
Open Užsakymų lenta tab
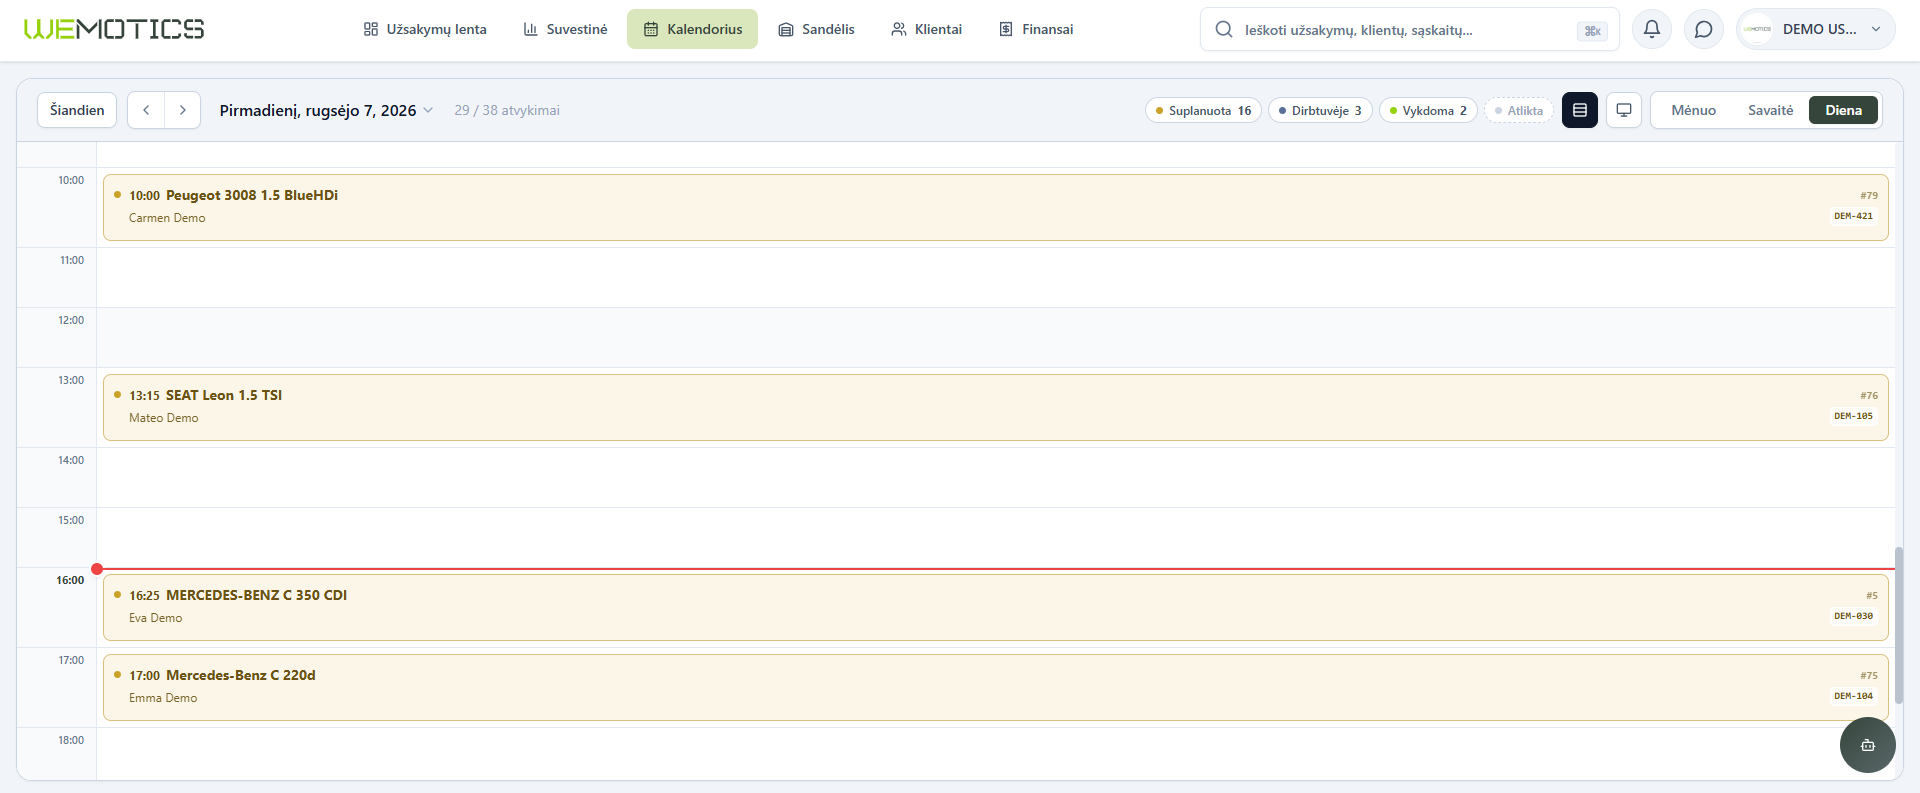(x=425, y=29)
